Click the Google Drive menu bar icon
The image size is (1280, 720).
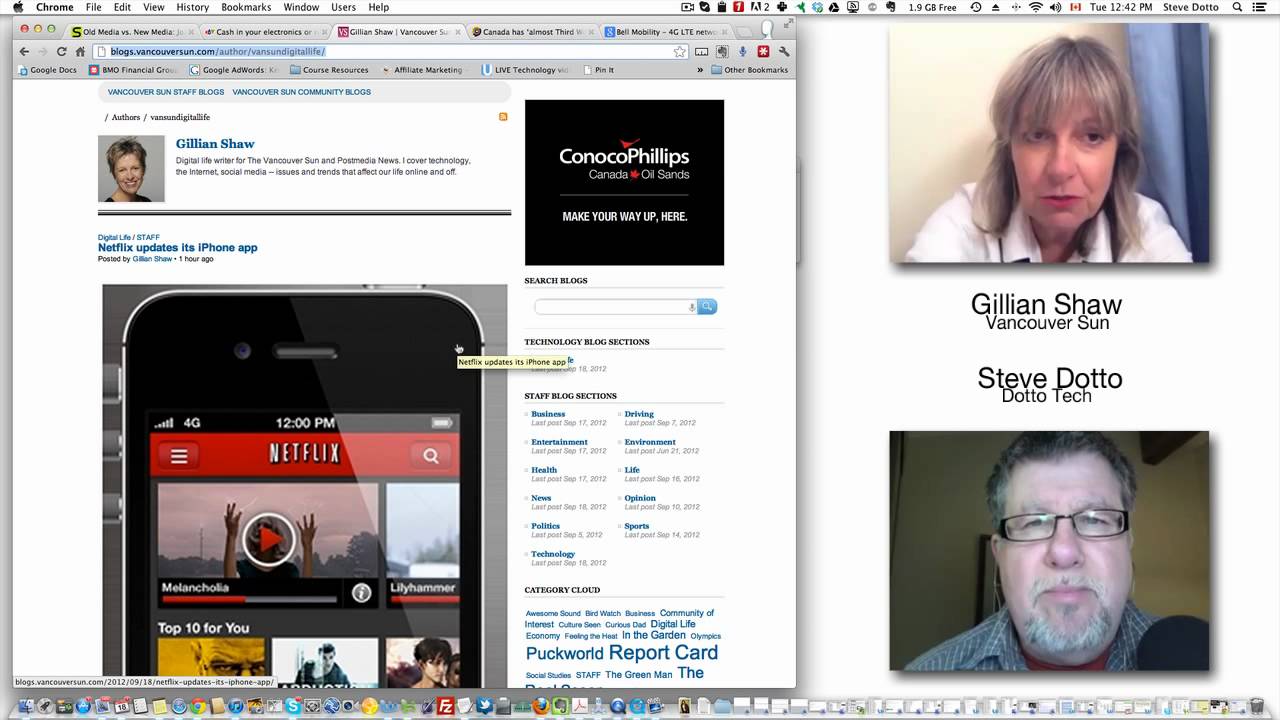coord(833,7)
